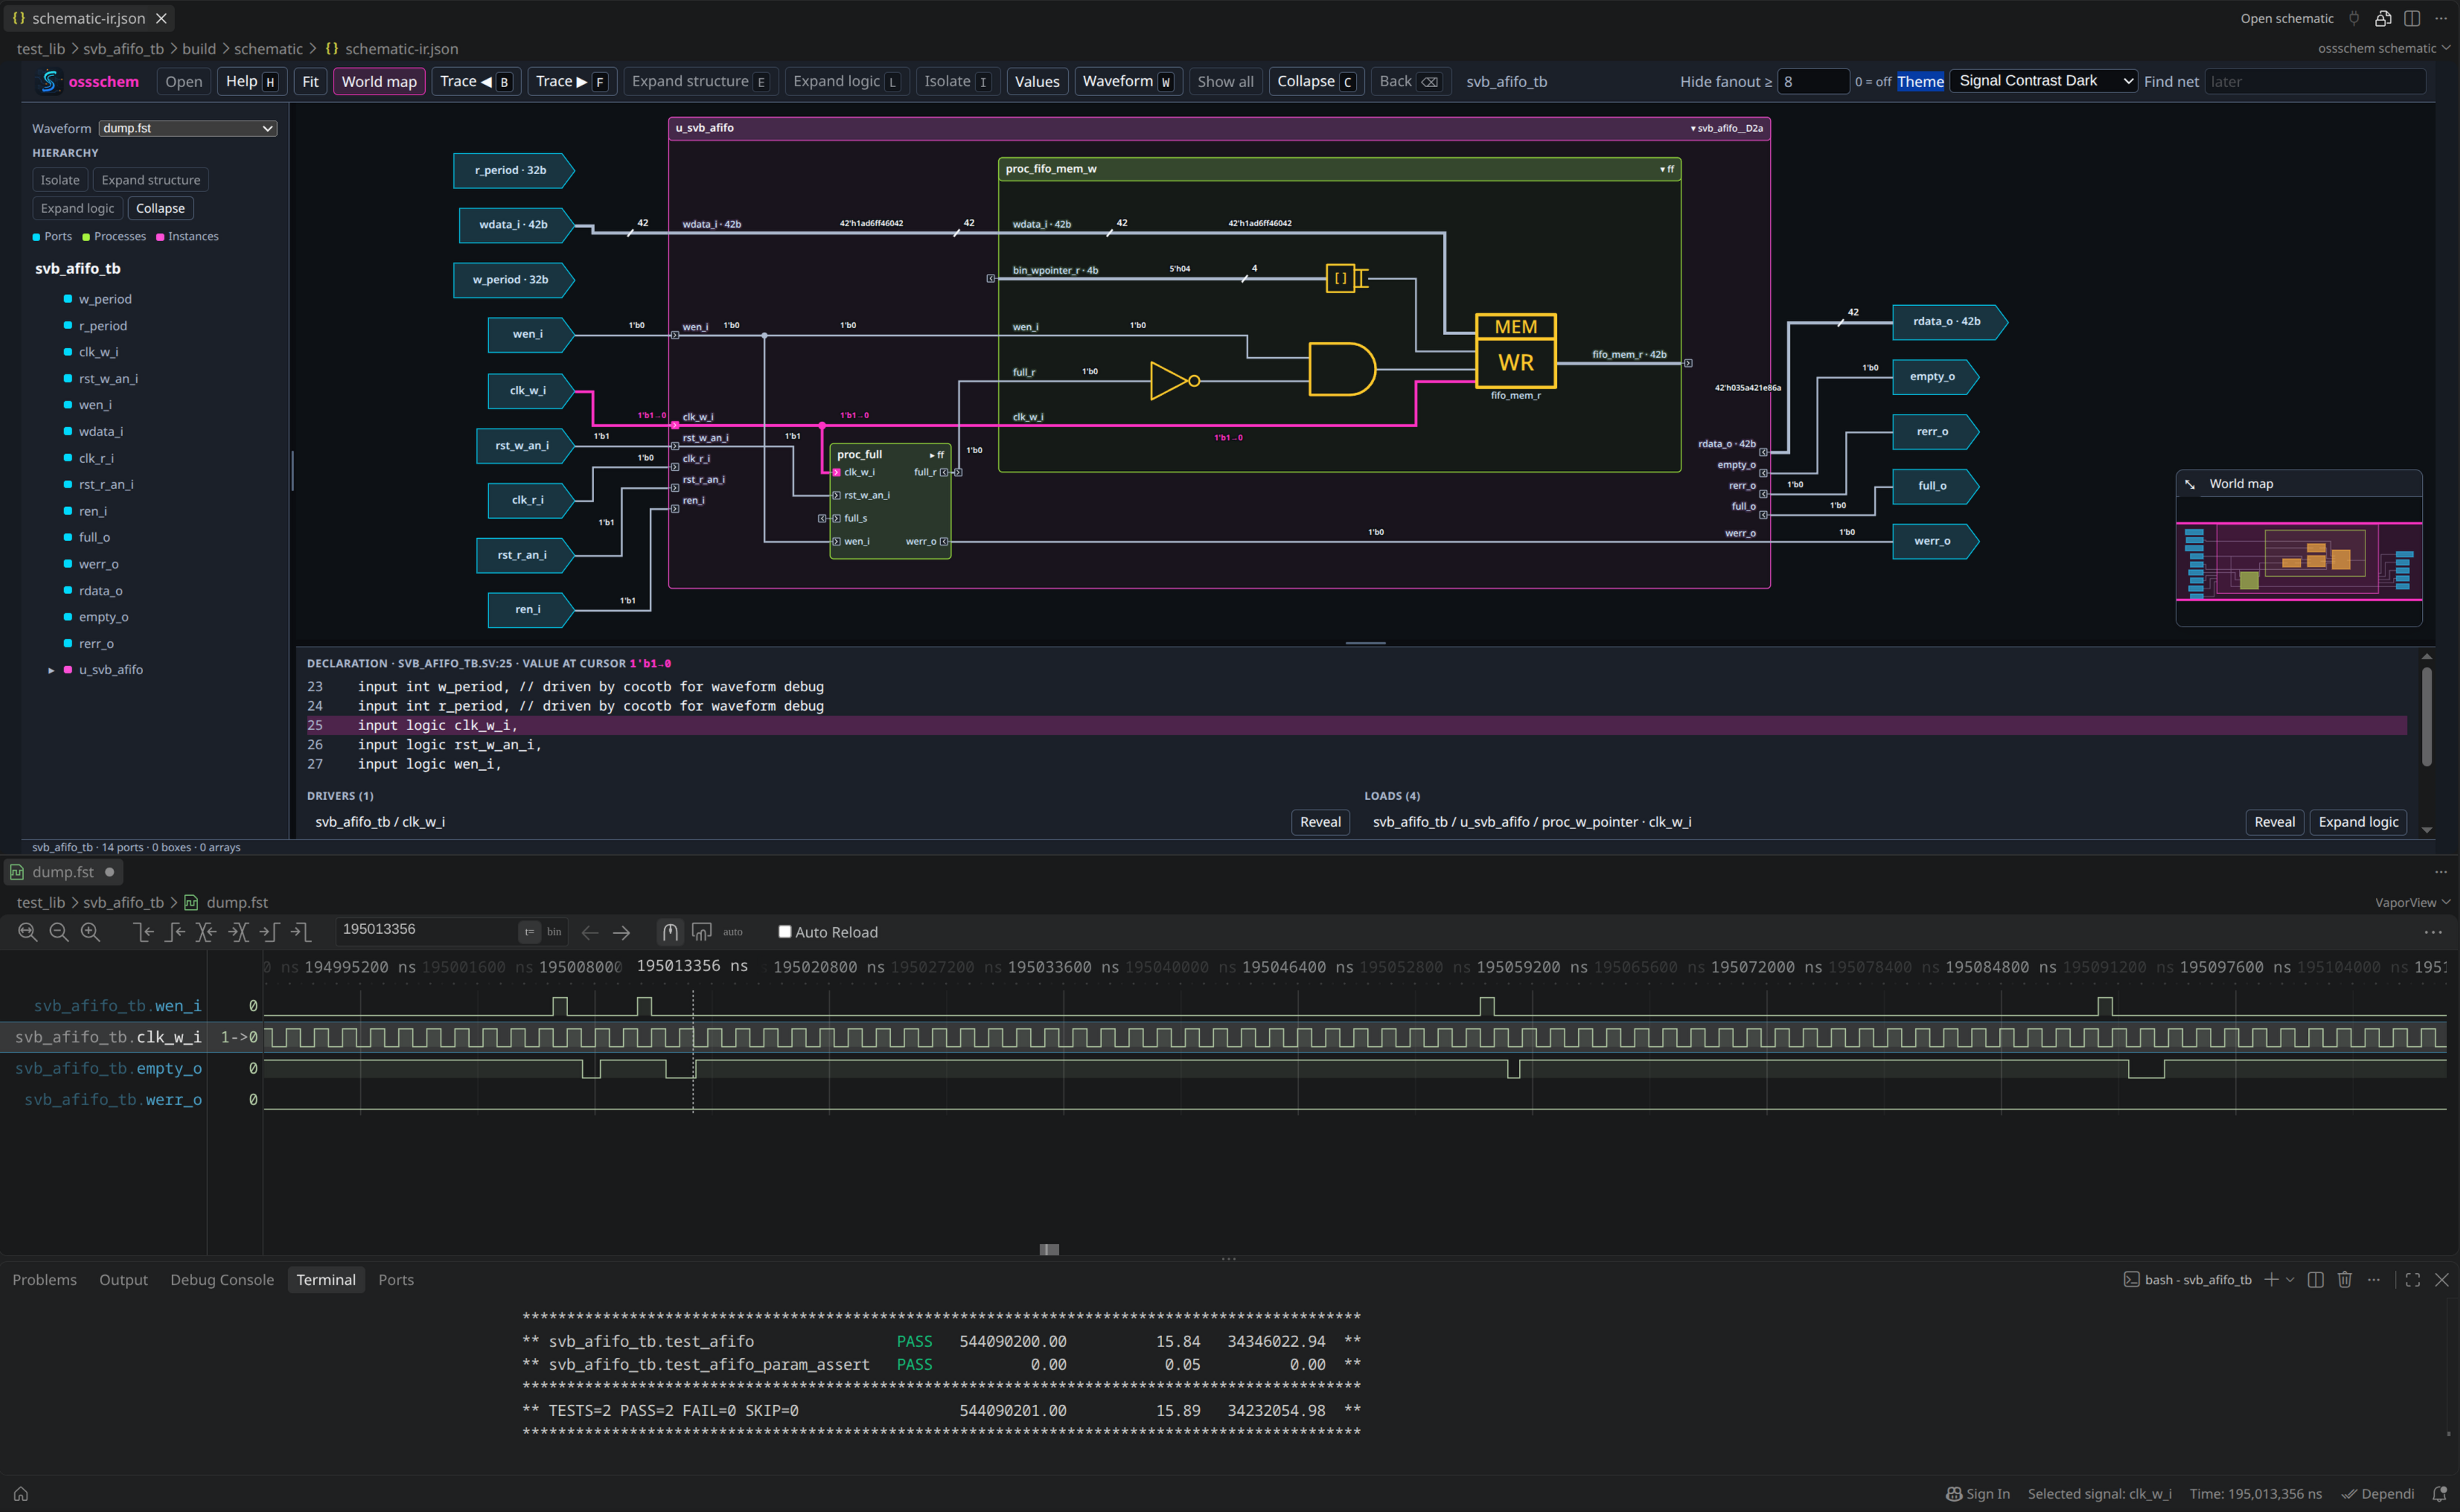Click the Fit button in toolbar
The height and width of the screenshot is (1512, 2460).
click(310, 82)
